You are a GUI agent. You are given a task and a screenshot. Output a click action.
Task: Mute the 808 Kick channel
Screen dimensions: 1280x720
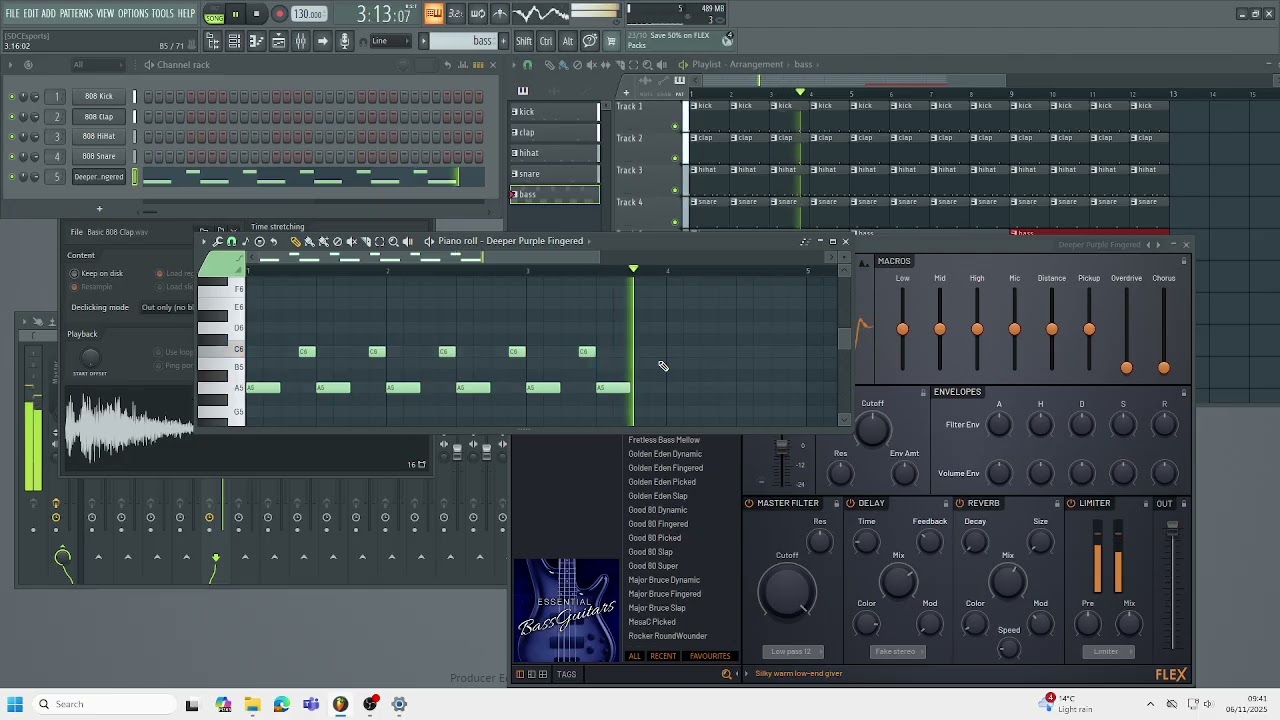coord(12,97)
